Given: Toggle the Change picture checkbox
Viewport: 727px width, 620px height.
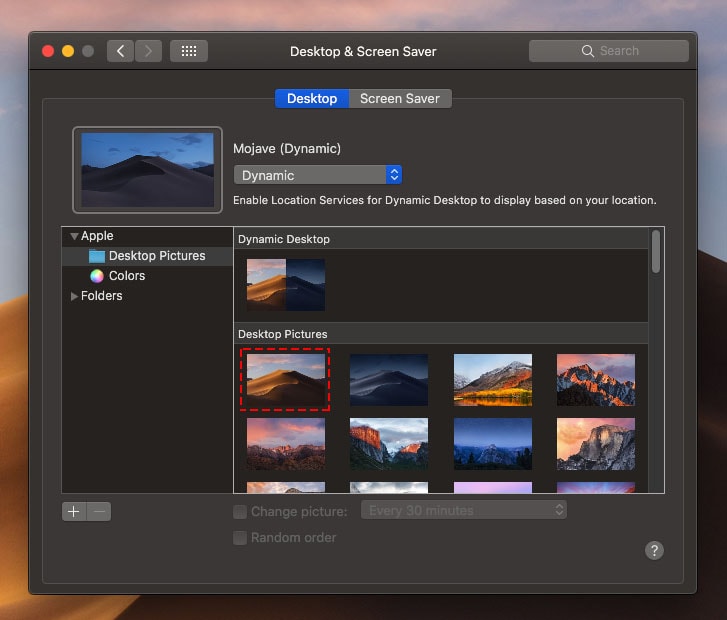Looking at the screenshot, I should [x=240, y=512].
